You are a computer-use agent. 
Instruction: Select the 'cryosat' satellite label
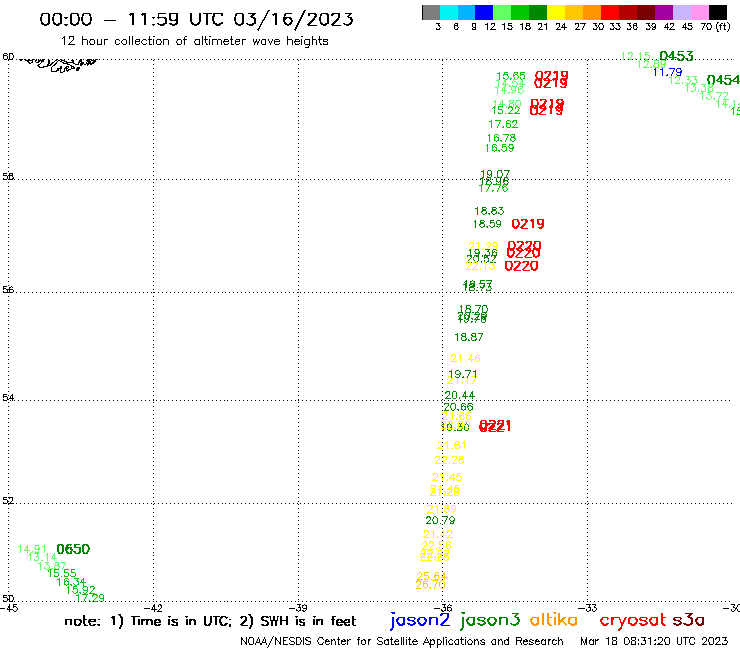(633, 621)
